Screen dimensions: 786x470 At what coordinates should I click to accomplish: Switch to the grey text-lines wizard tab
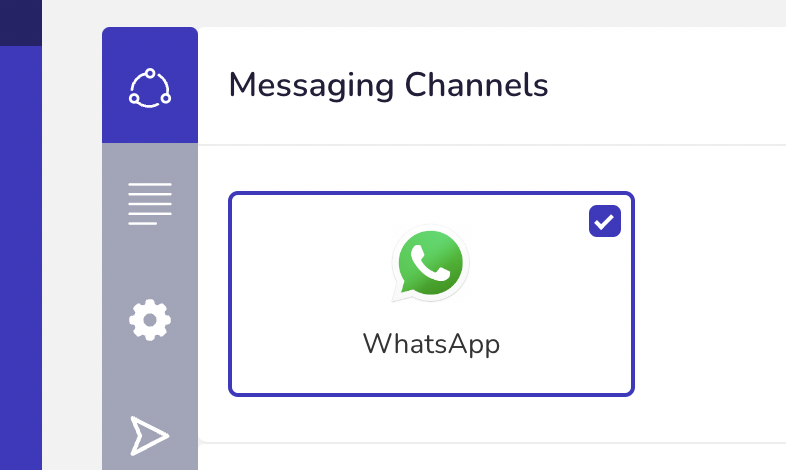150,201
